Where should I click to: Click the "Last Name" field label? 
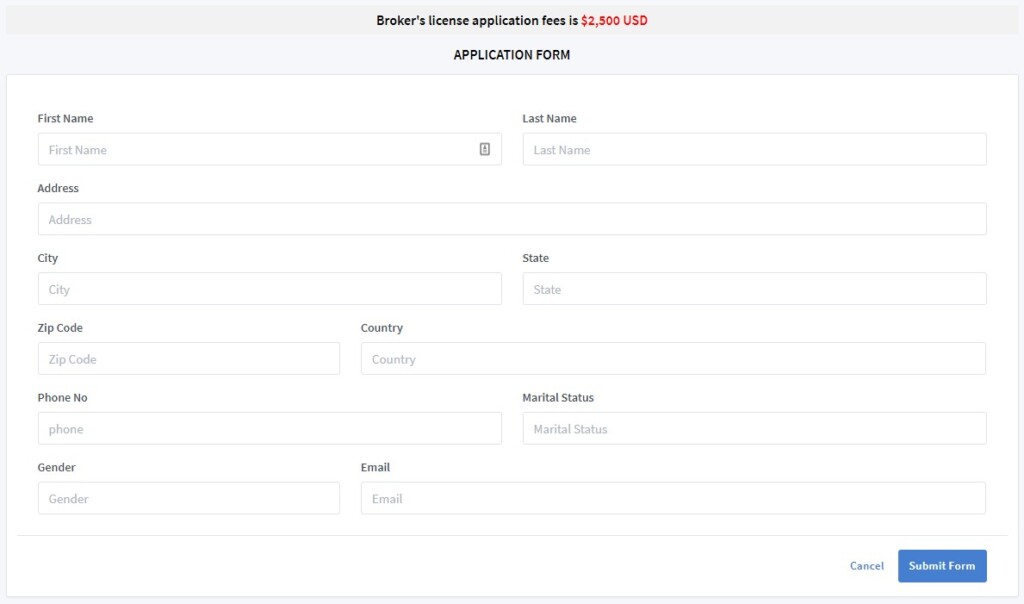549,118
